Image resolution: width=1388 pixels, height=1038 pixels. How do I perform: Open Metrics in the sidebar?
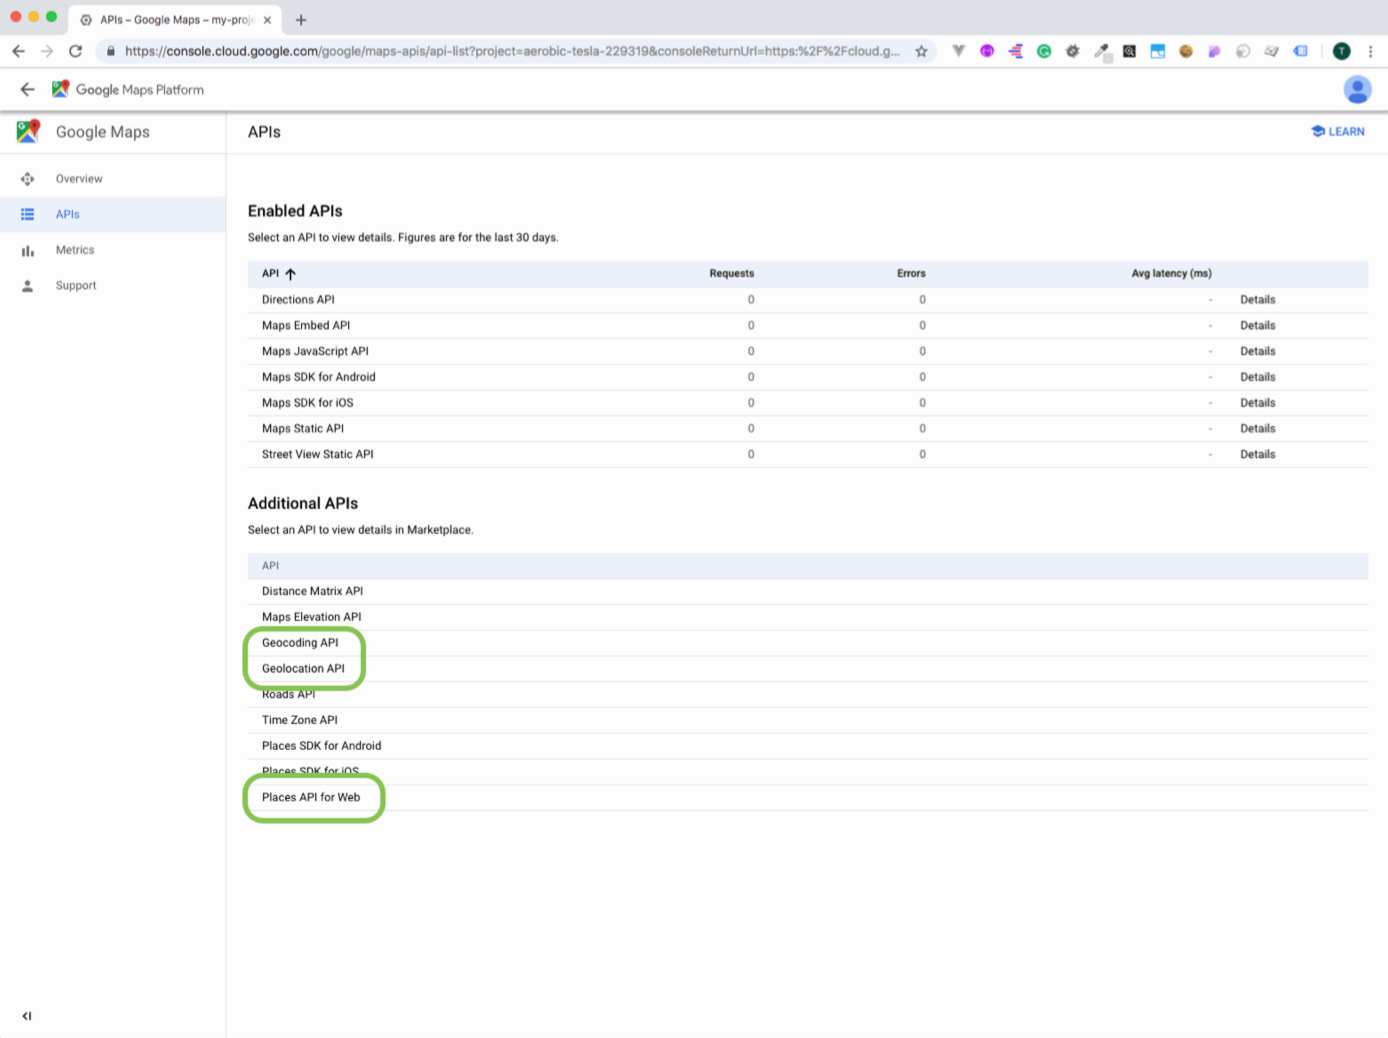click(75, 250)
